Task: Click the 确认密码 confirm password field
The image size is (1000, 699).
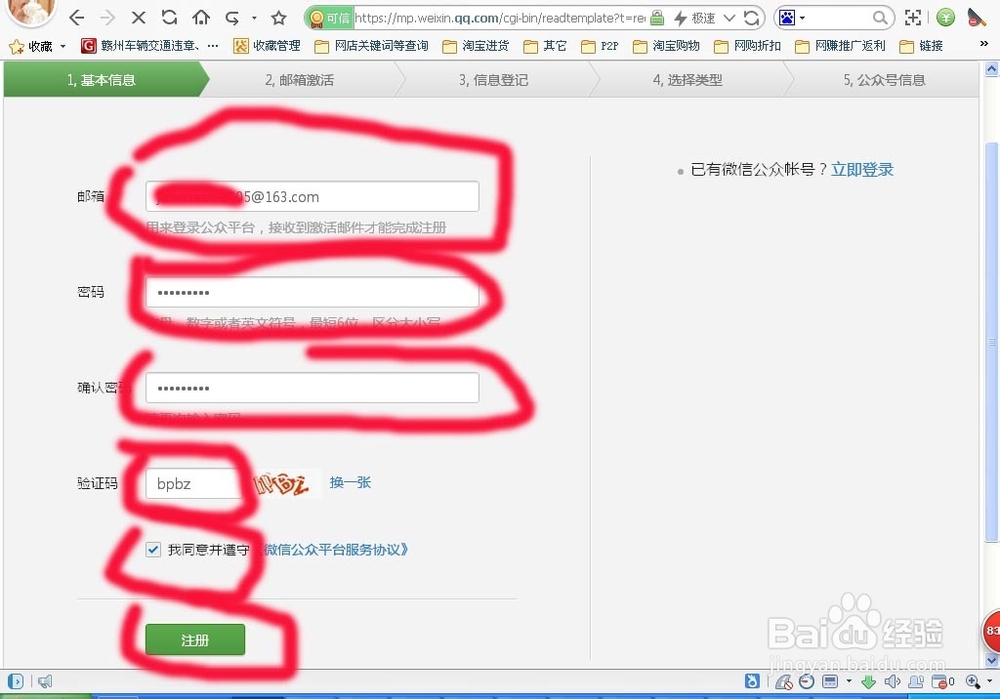Action: (312, 388)
